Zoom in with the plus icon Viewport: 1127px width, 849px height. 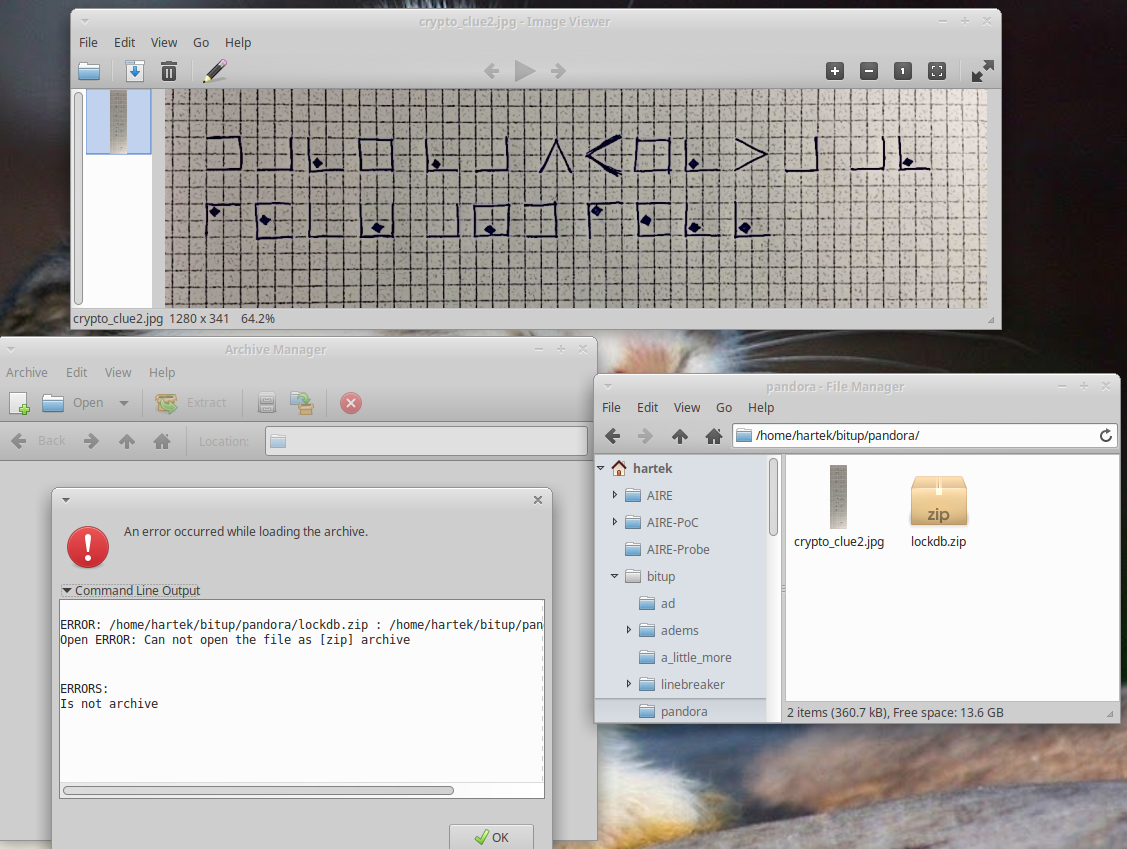pyautogui.click(x=835, y=71)
